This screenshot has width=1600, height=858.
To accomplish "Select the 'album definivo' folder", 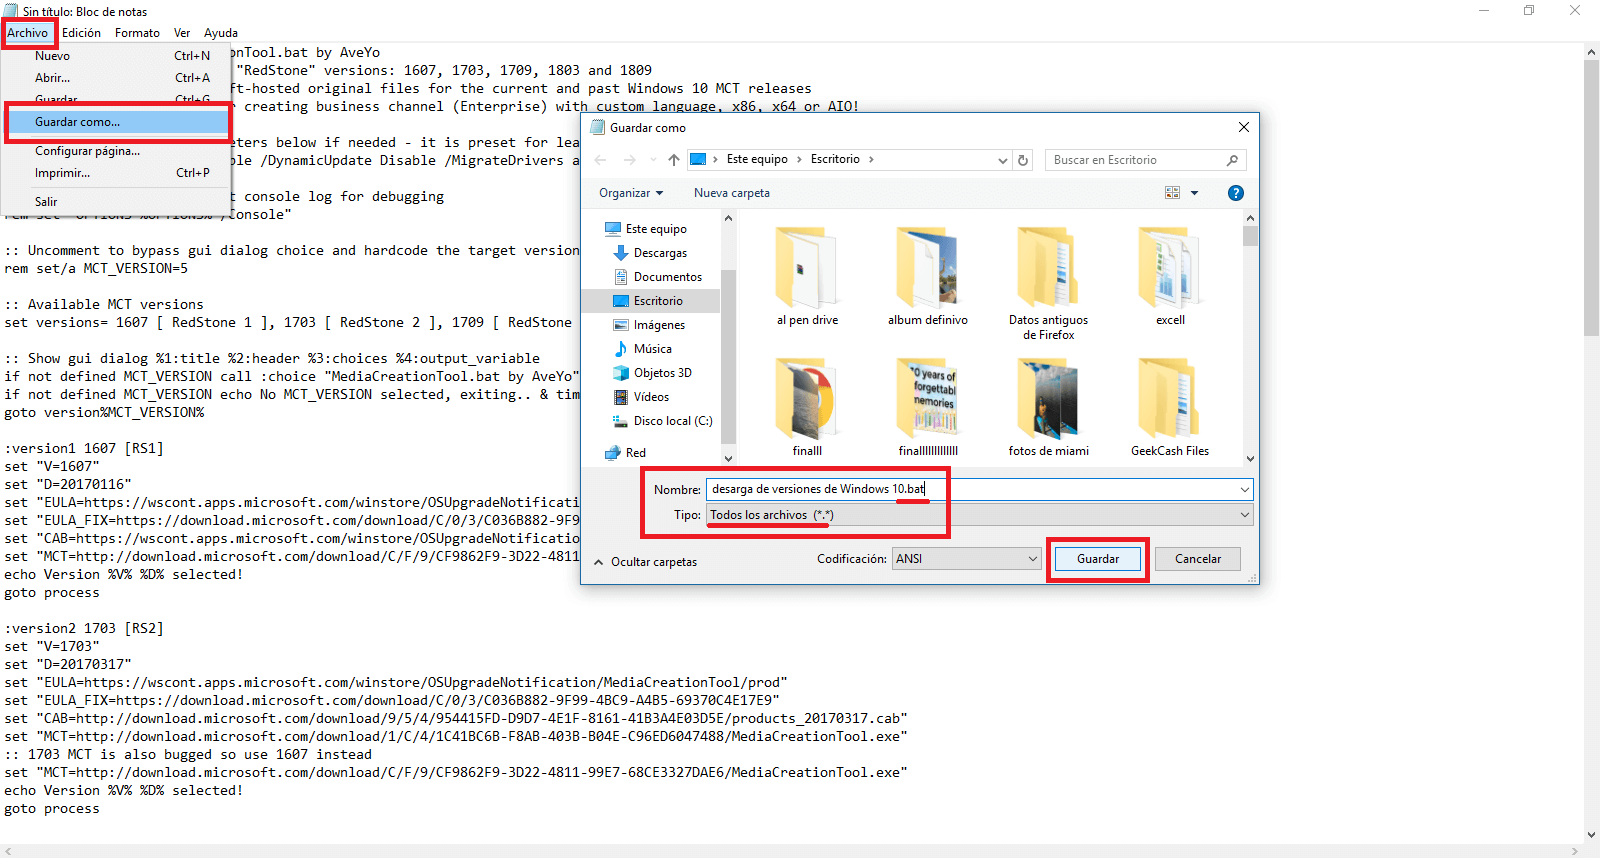I will [928, 277].
